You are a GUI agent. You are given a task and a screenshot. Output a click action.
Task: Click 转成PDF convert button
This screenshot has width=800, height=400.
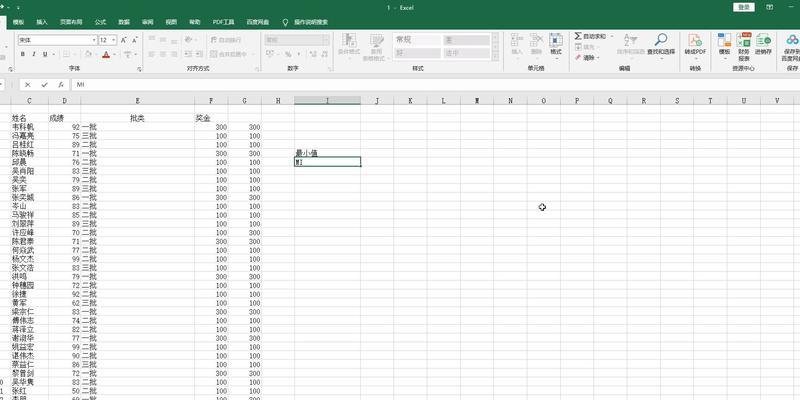[x=695, y=45]
